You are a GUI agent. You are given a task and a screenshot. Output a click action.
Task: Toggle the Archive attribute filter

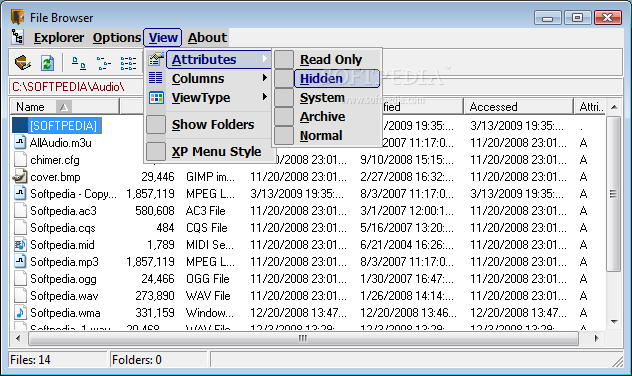pyautogui.click(x=327, y=116)
